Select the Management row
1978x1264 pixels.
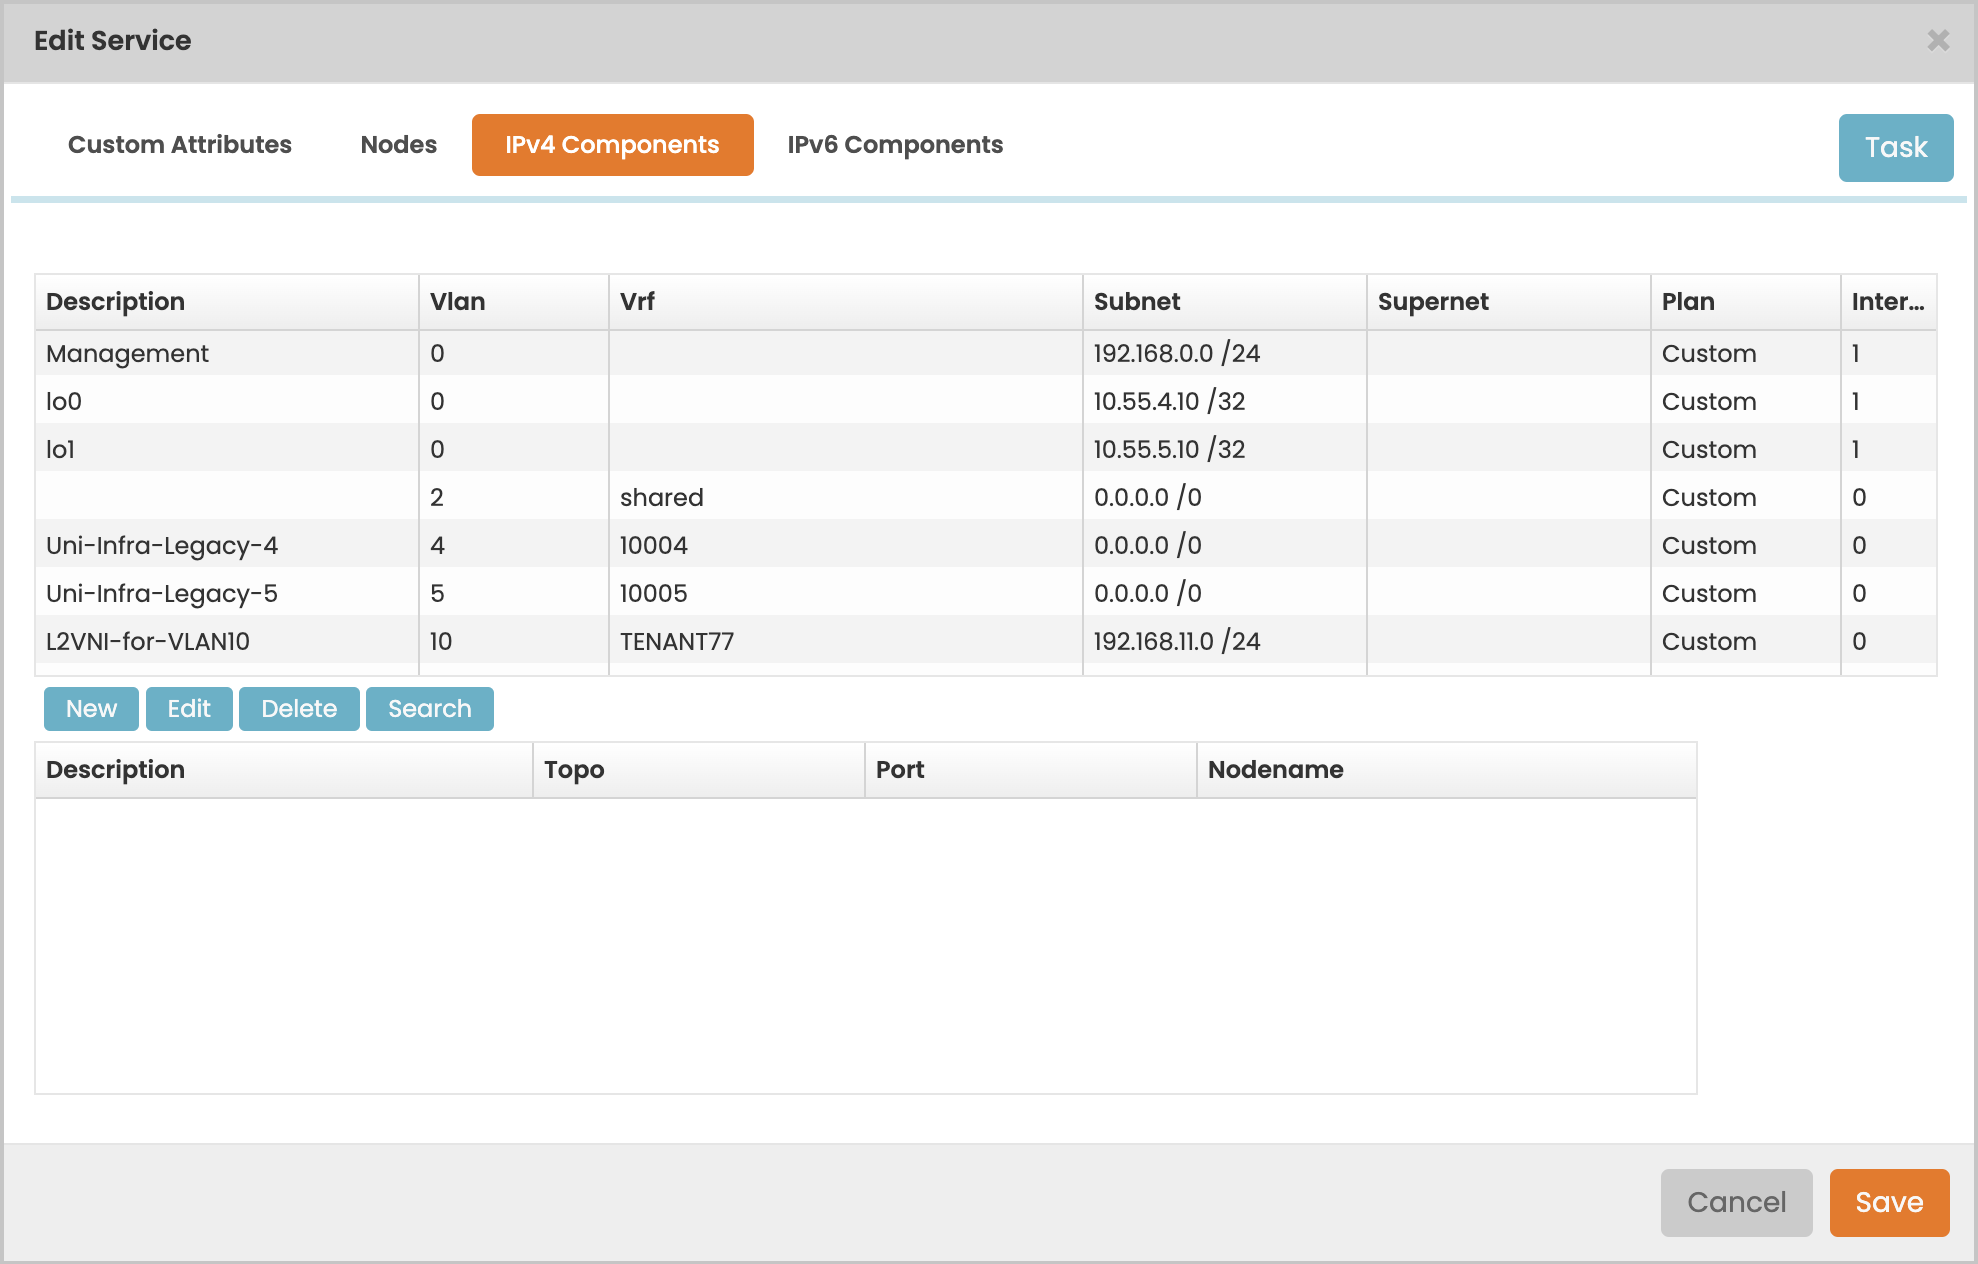pyautogui.click(x=128, y=354)
